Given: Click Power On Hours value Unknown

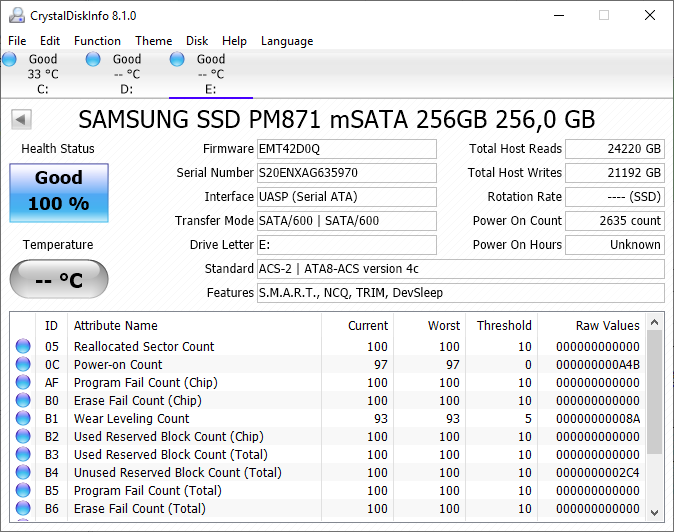Looking at the screenshot, I should click(x=615, y=245).
